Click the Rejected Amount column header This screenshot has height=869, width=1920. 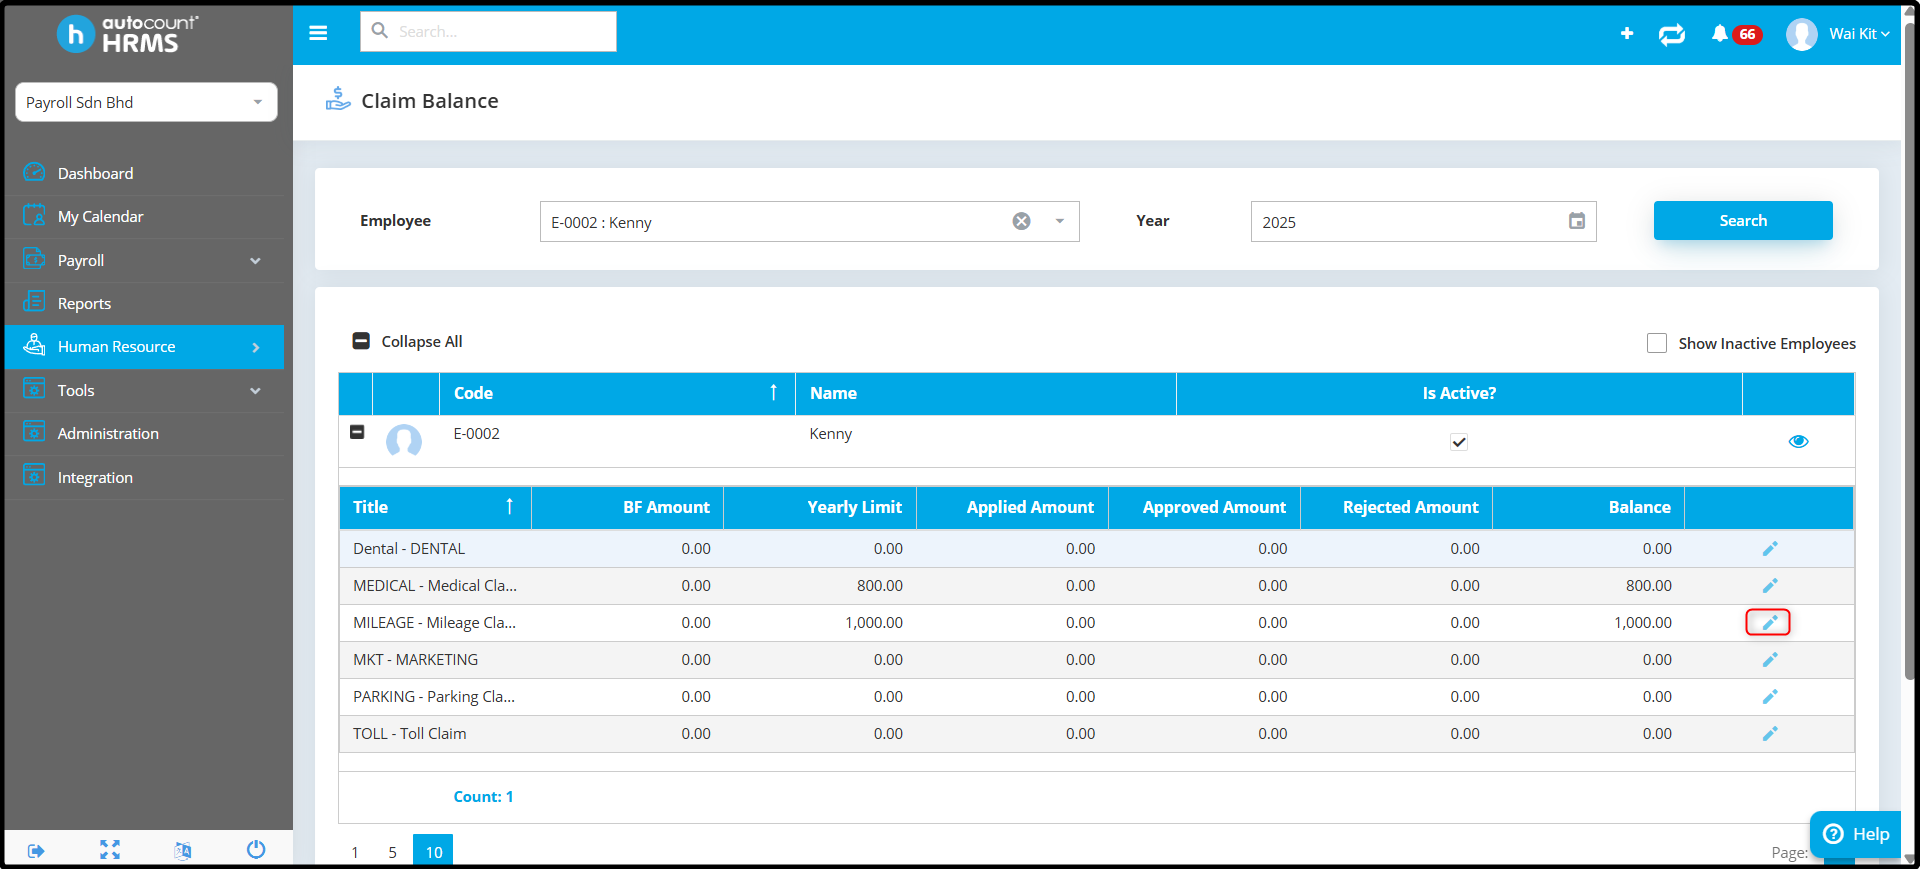pyautogui.click(x=1396, y=507)
